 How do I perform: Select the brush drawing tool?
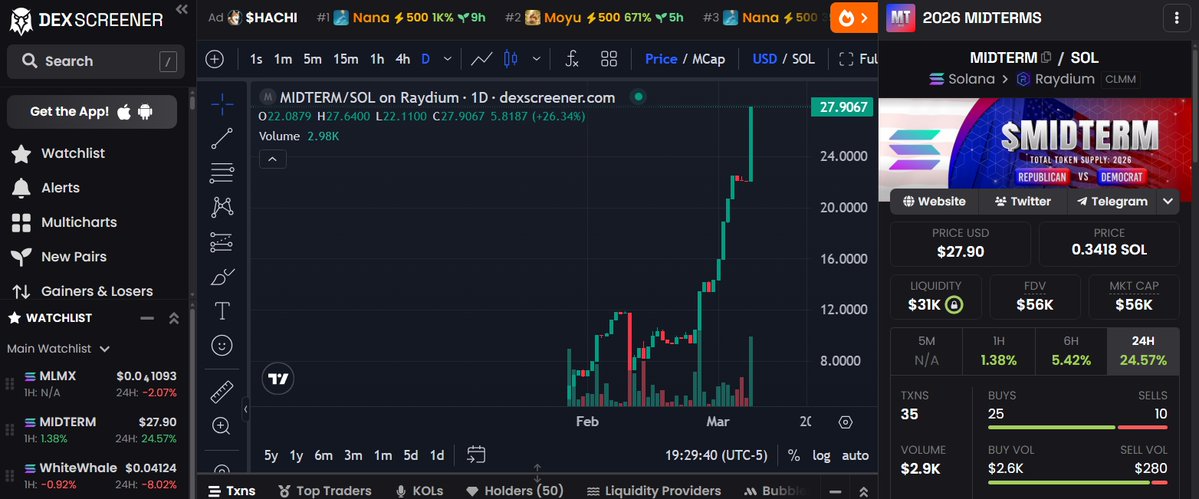pos(222,277)
